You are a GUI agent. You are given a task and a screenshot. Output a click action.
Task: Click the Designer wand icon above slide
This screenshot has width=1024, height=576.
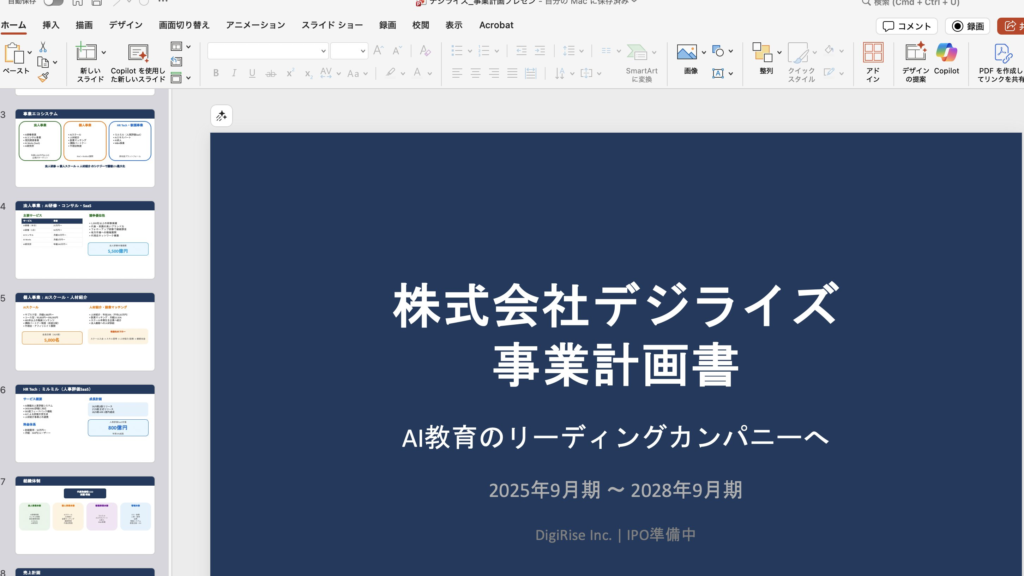[221, 116]
